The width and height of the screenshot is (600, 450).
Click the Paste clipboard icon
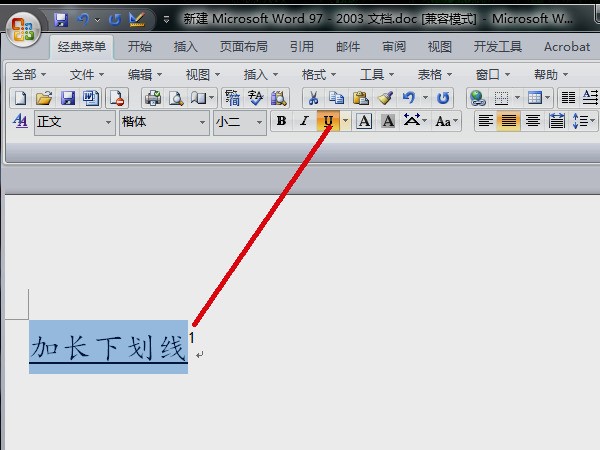(x=360, y=97)
